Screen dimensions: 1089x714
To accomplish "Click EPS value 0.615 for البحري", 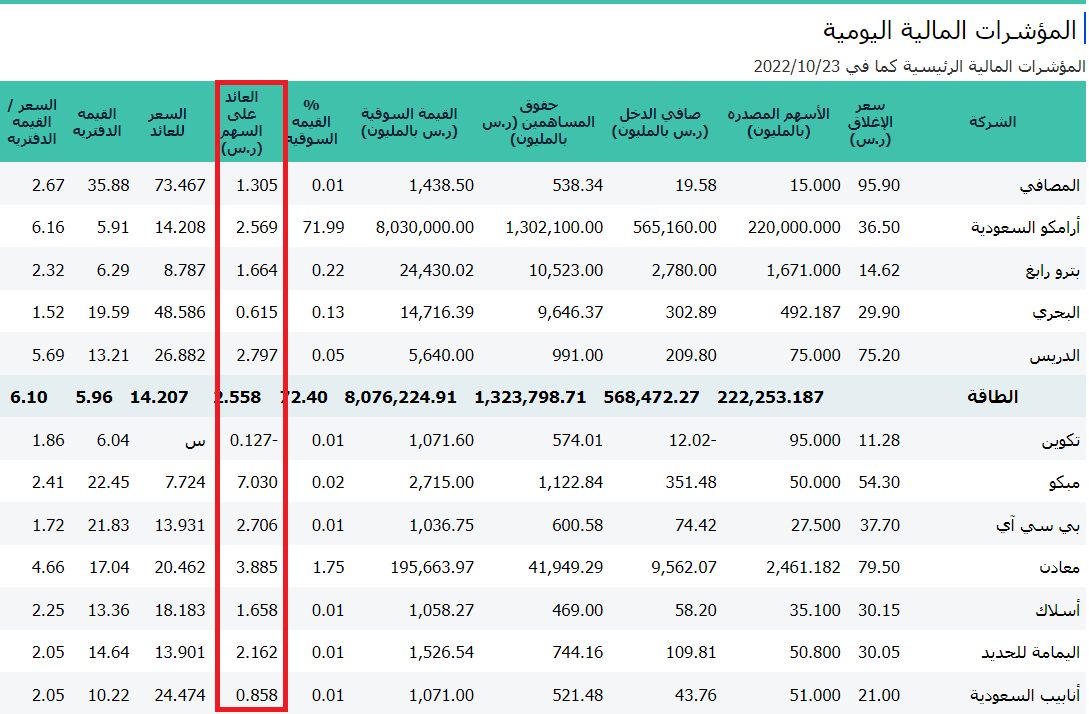I will [x=257, y=313].
